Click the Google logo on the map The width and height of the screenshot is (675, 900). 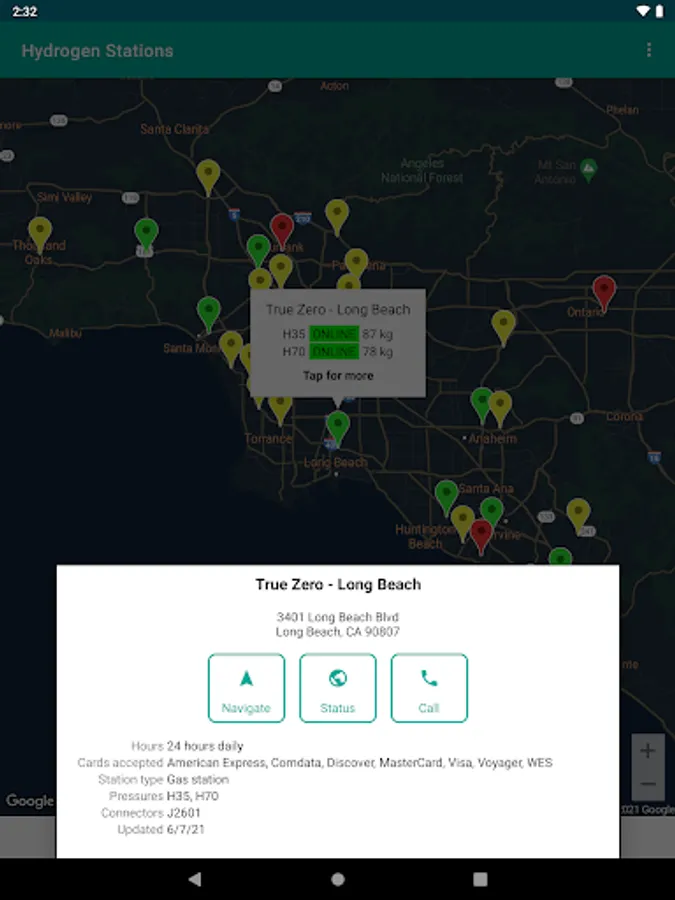pos(30,801)
